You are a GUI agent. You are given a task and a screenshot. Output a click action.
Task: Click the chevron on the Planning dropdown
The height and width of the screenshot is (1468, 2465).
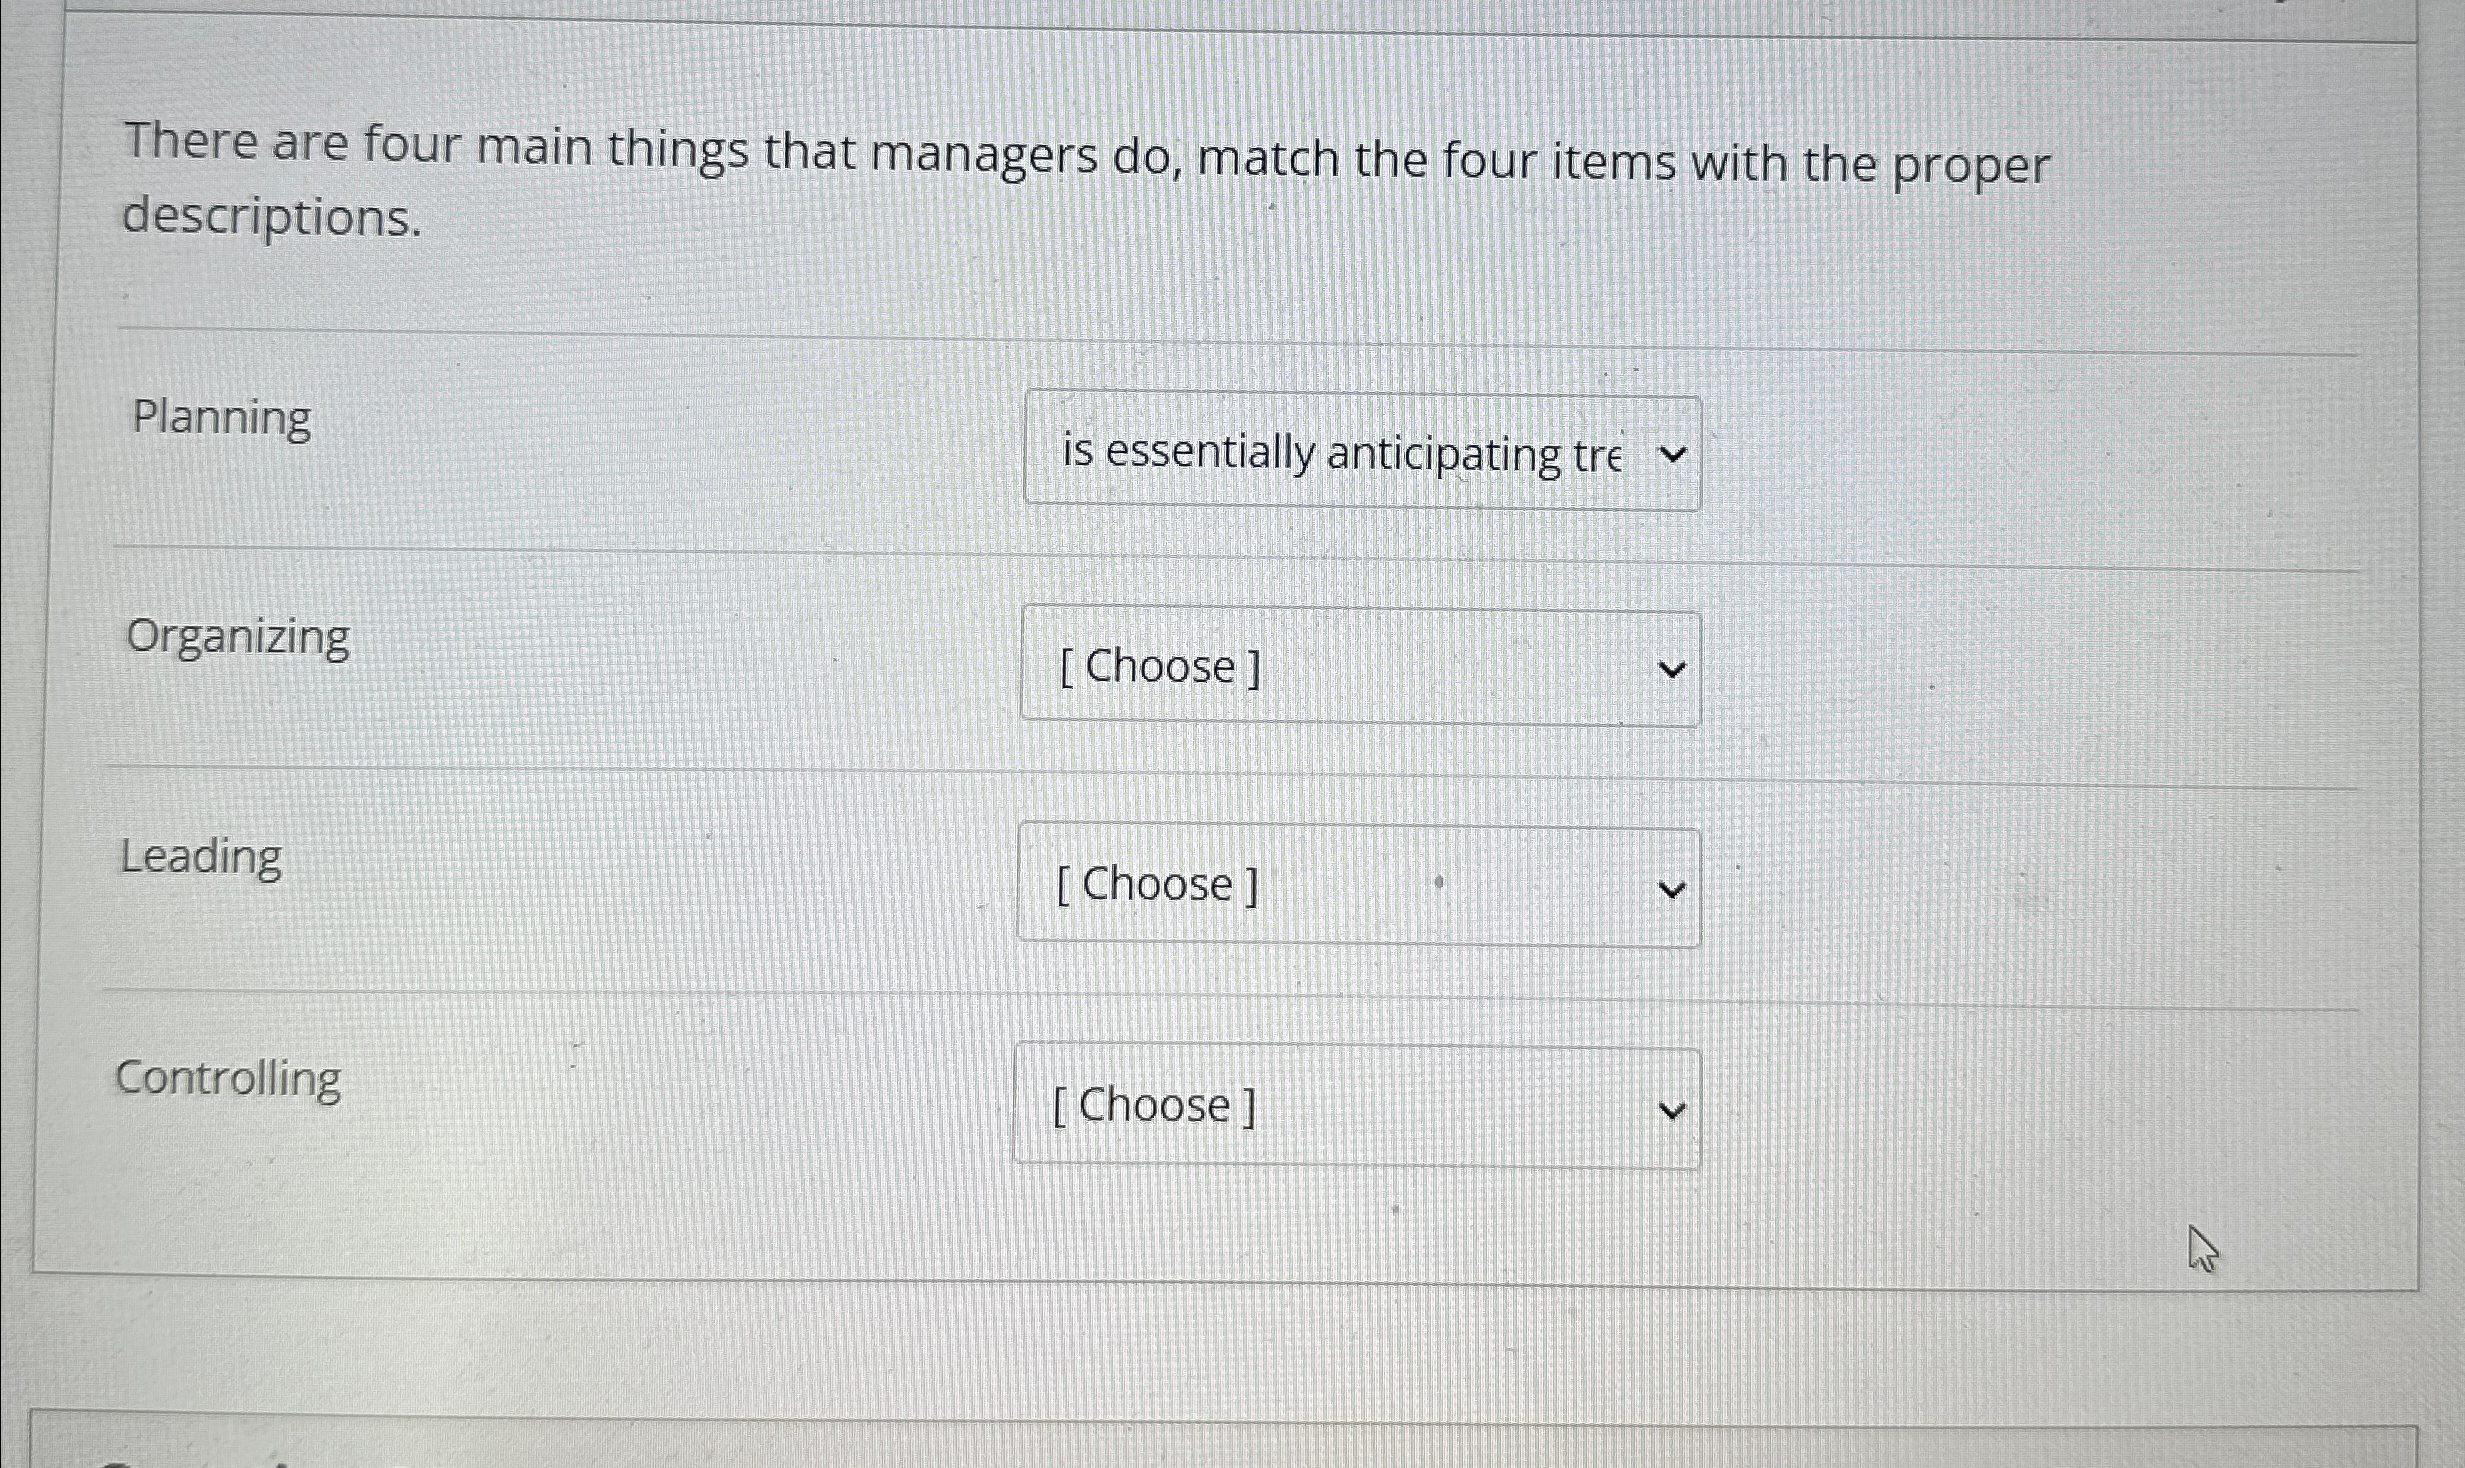tap(1672, 454)
